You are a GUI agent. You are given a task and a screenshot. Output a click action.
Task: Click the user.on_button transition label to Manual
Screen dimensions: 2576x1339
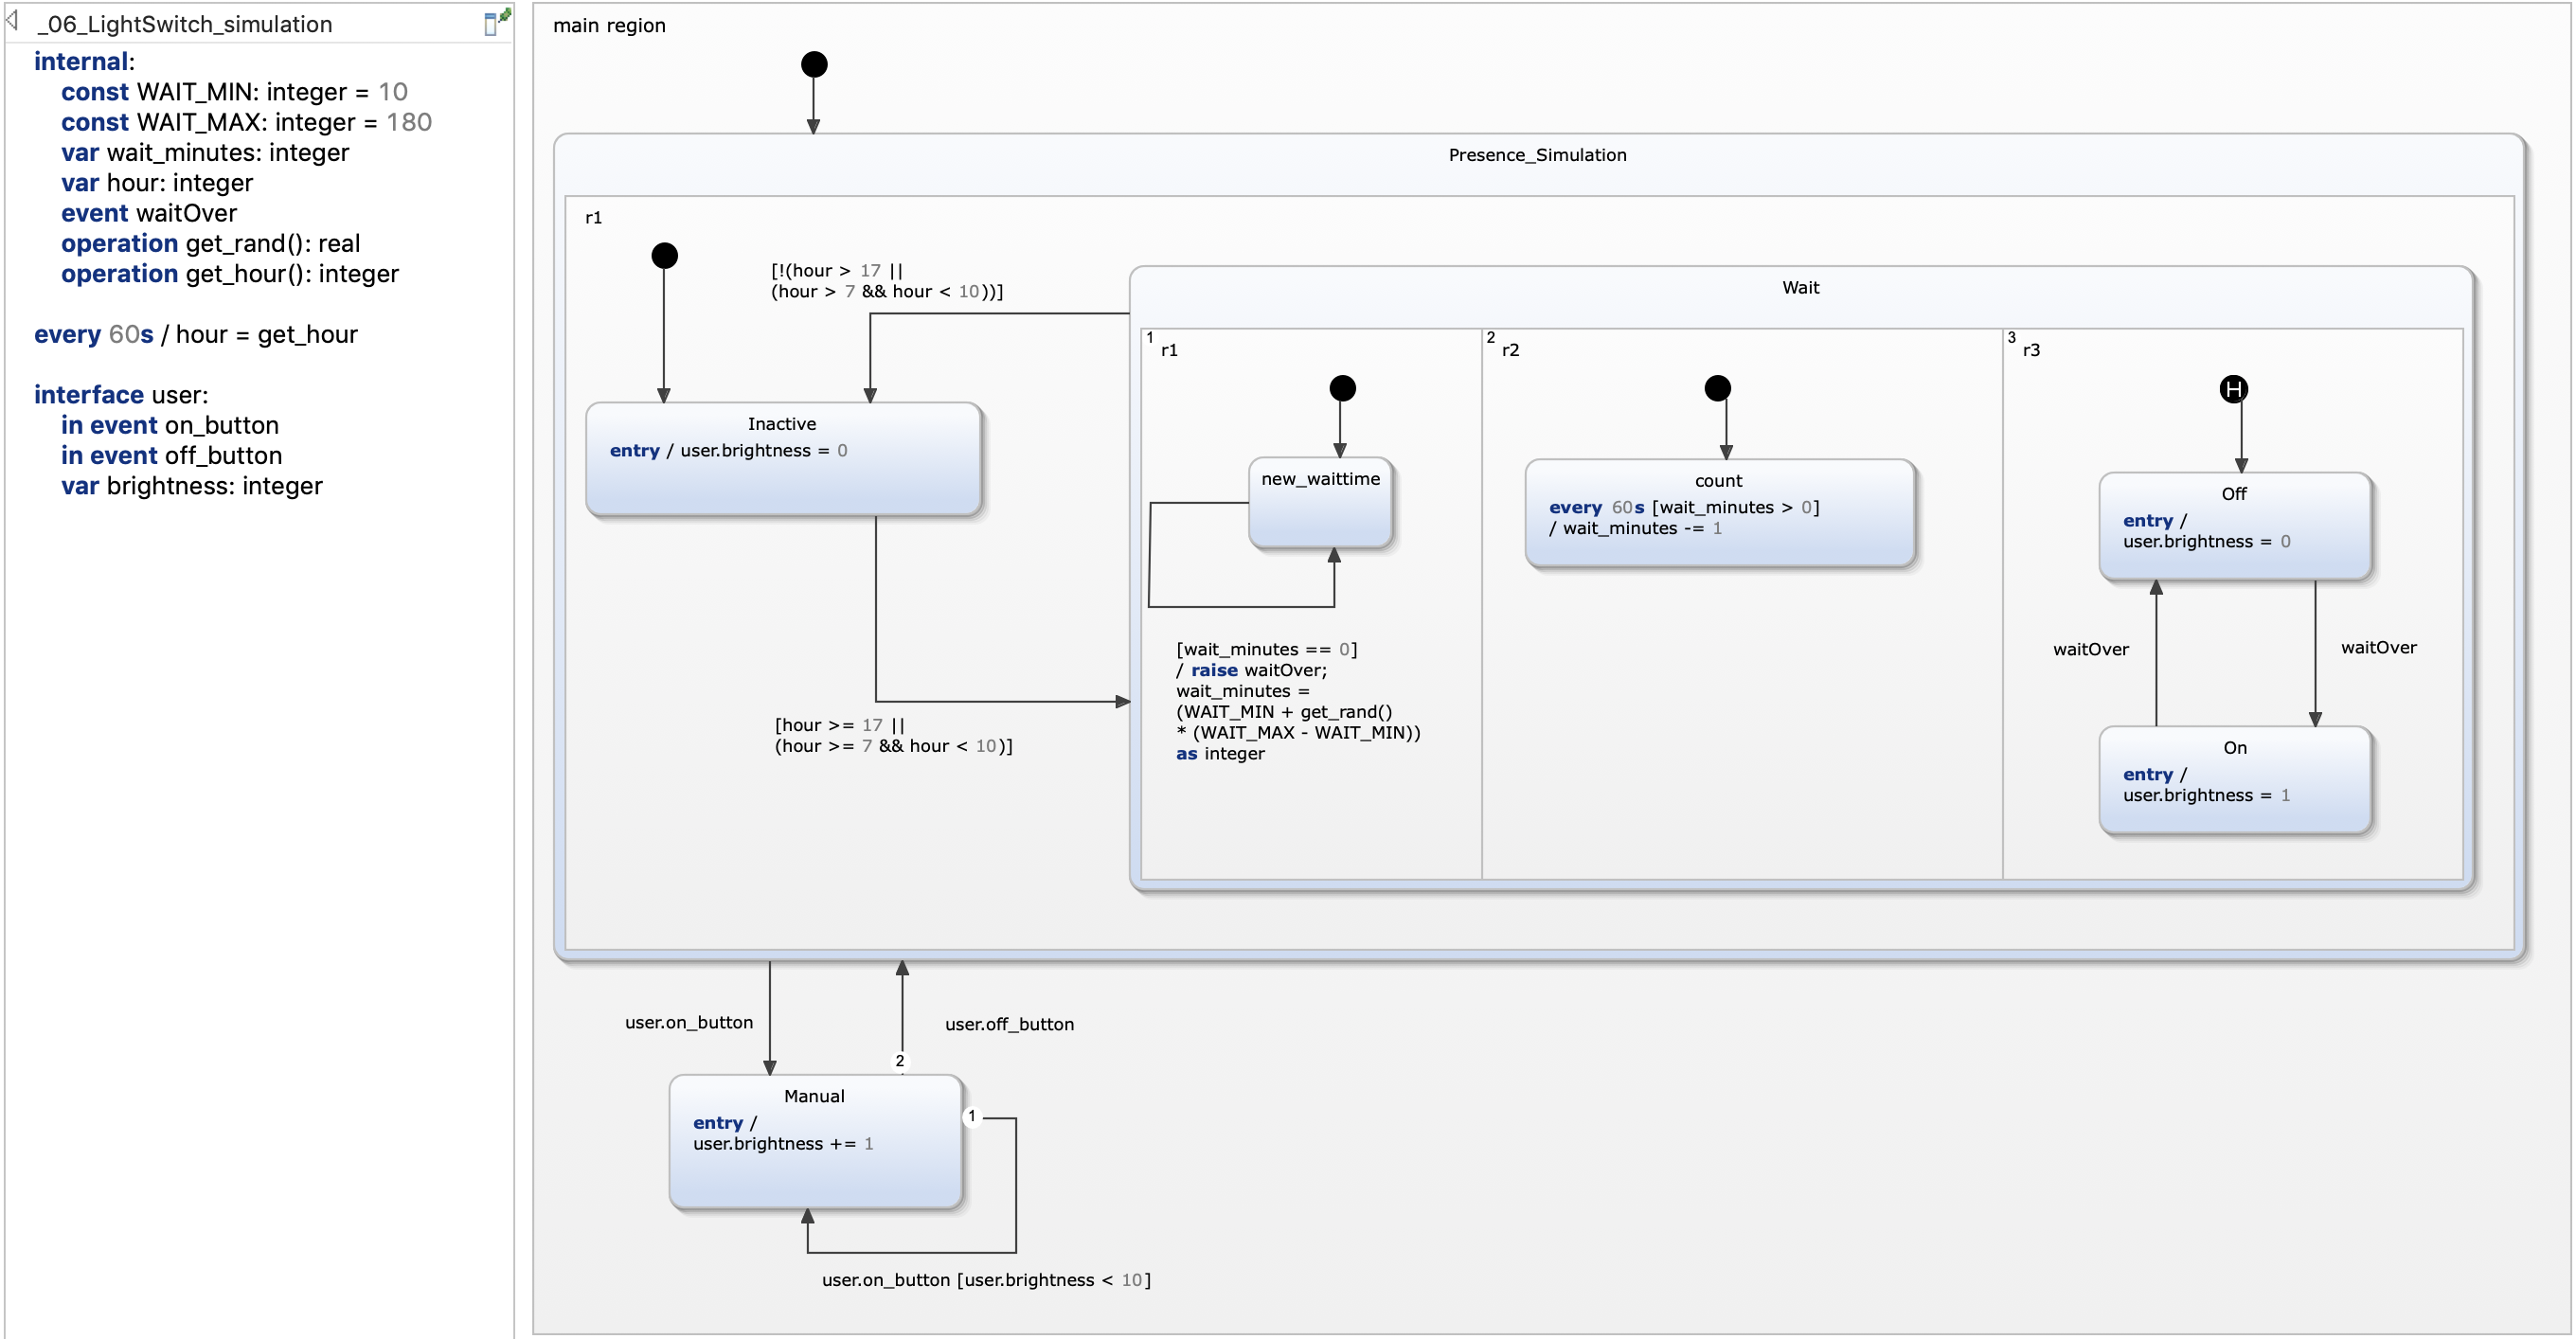pyautogui.click(x=688, y=1022)
